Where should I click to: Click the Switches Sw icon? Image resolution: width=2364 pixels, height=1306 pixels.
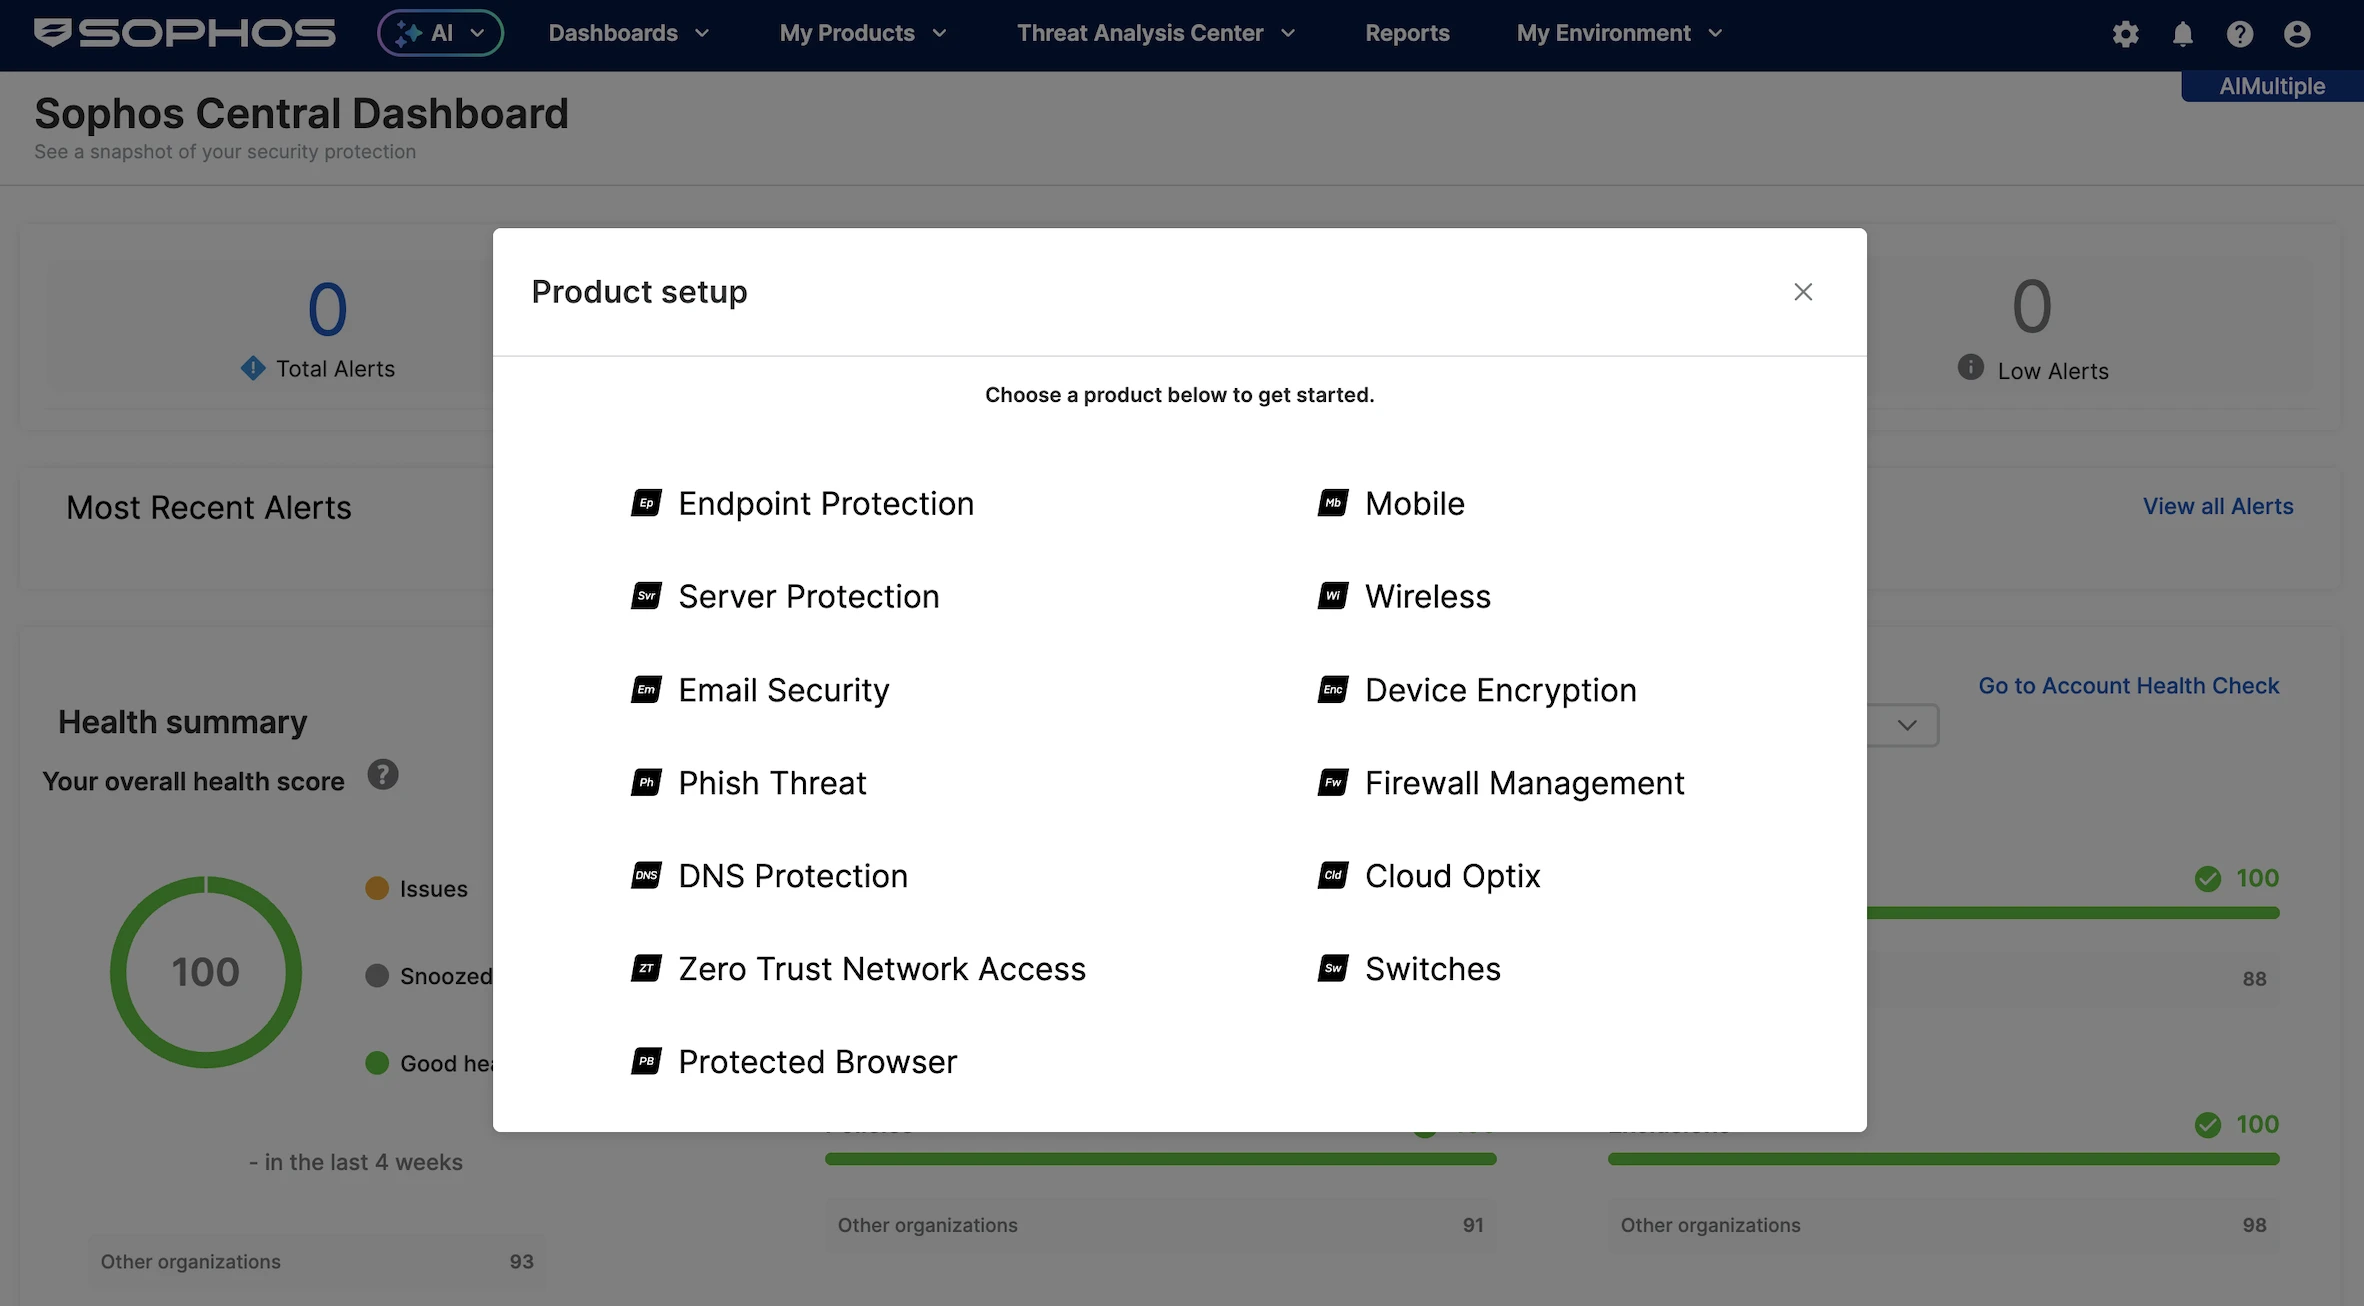[1333, 968]
